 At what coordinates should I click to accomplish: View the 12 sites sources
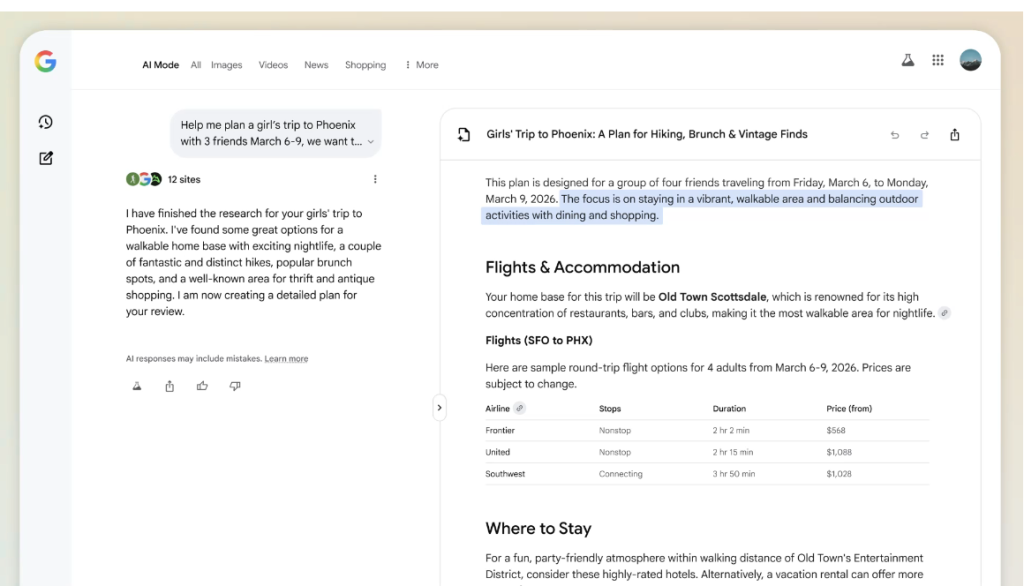tap(164, 180)
